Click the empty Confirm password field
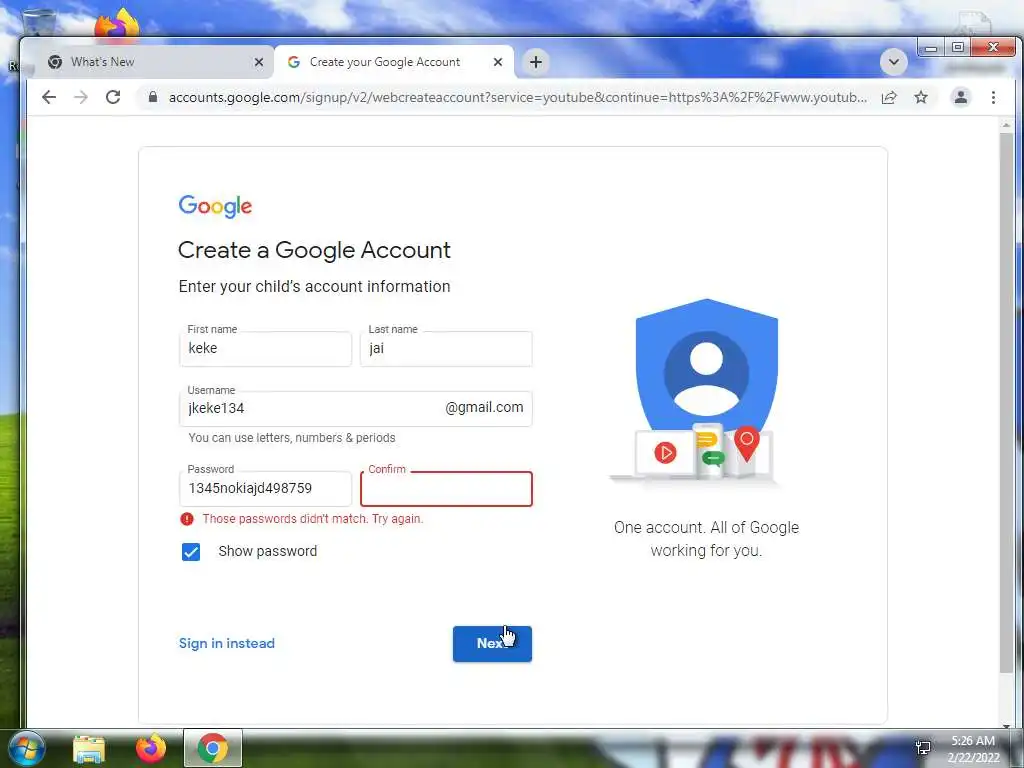 tap(446, 488)
